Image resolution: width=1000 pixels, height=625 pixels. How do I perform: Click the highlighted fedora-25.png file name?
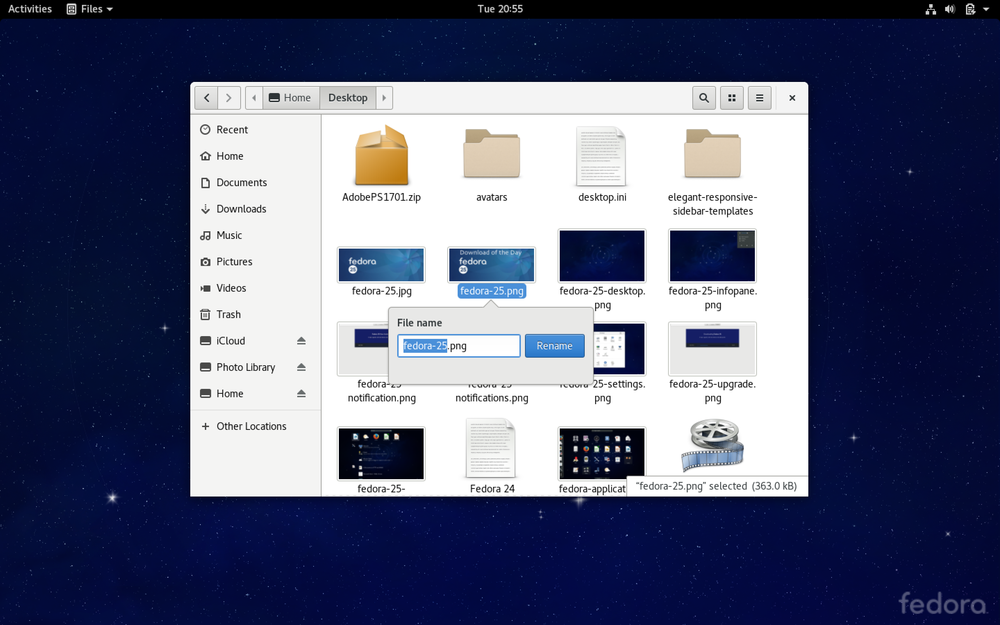click(x=492, y=291)
